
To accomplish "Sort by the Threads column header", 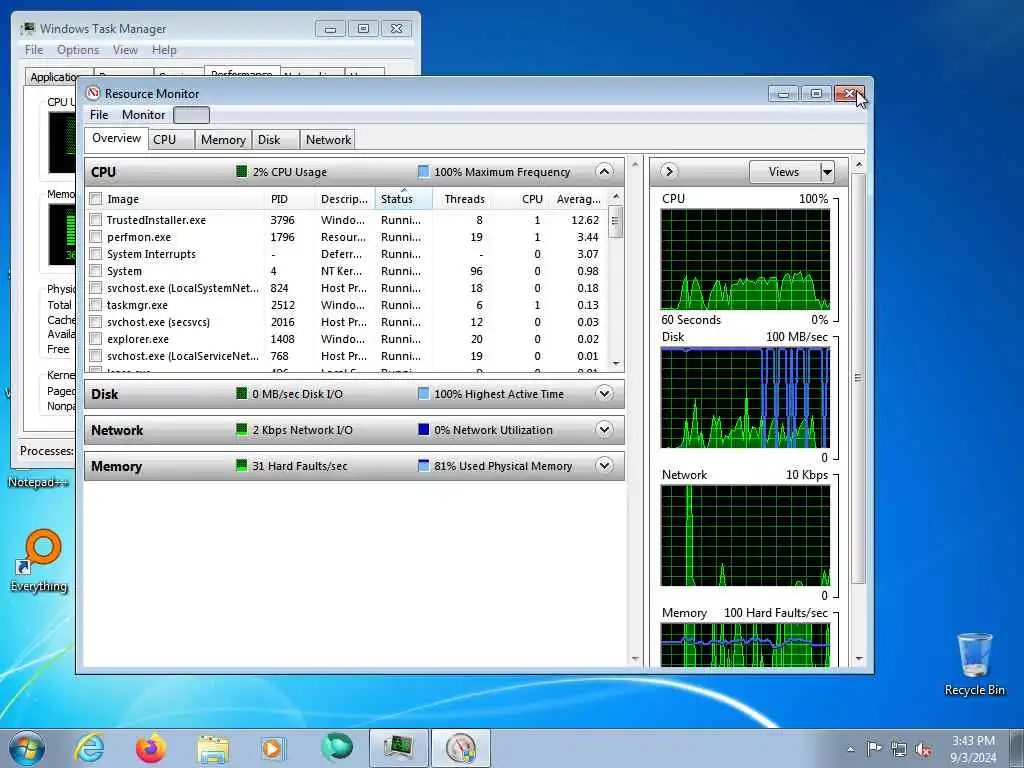I will (x=464, y=199).
